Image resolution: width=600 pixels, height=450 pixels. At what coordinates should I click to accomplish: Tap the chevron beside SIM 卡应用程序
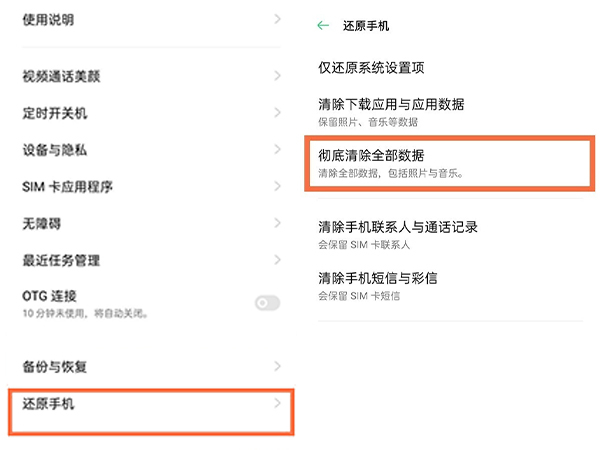pyautogui.click(x=277, y=187)
